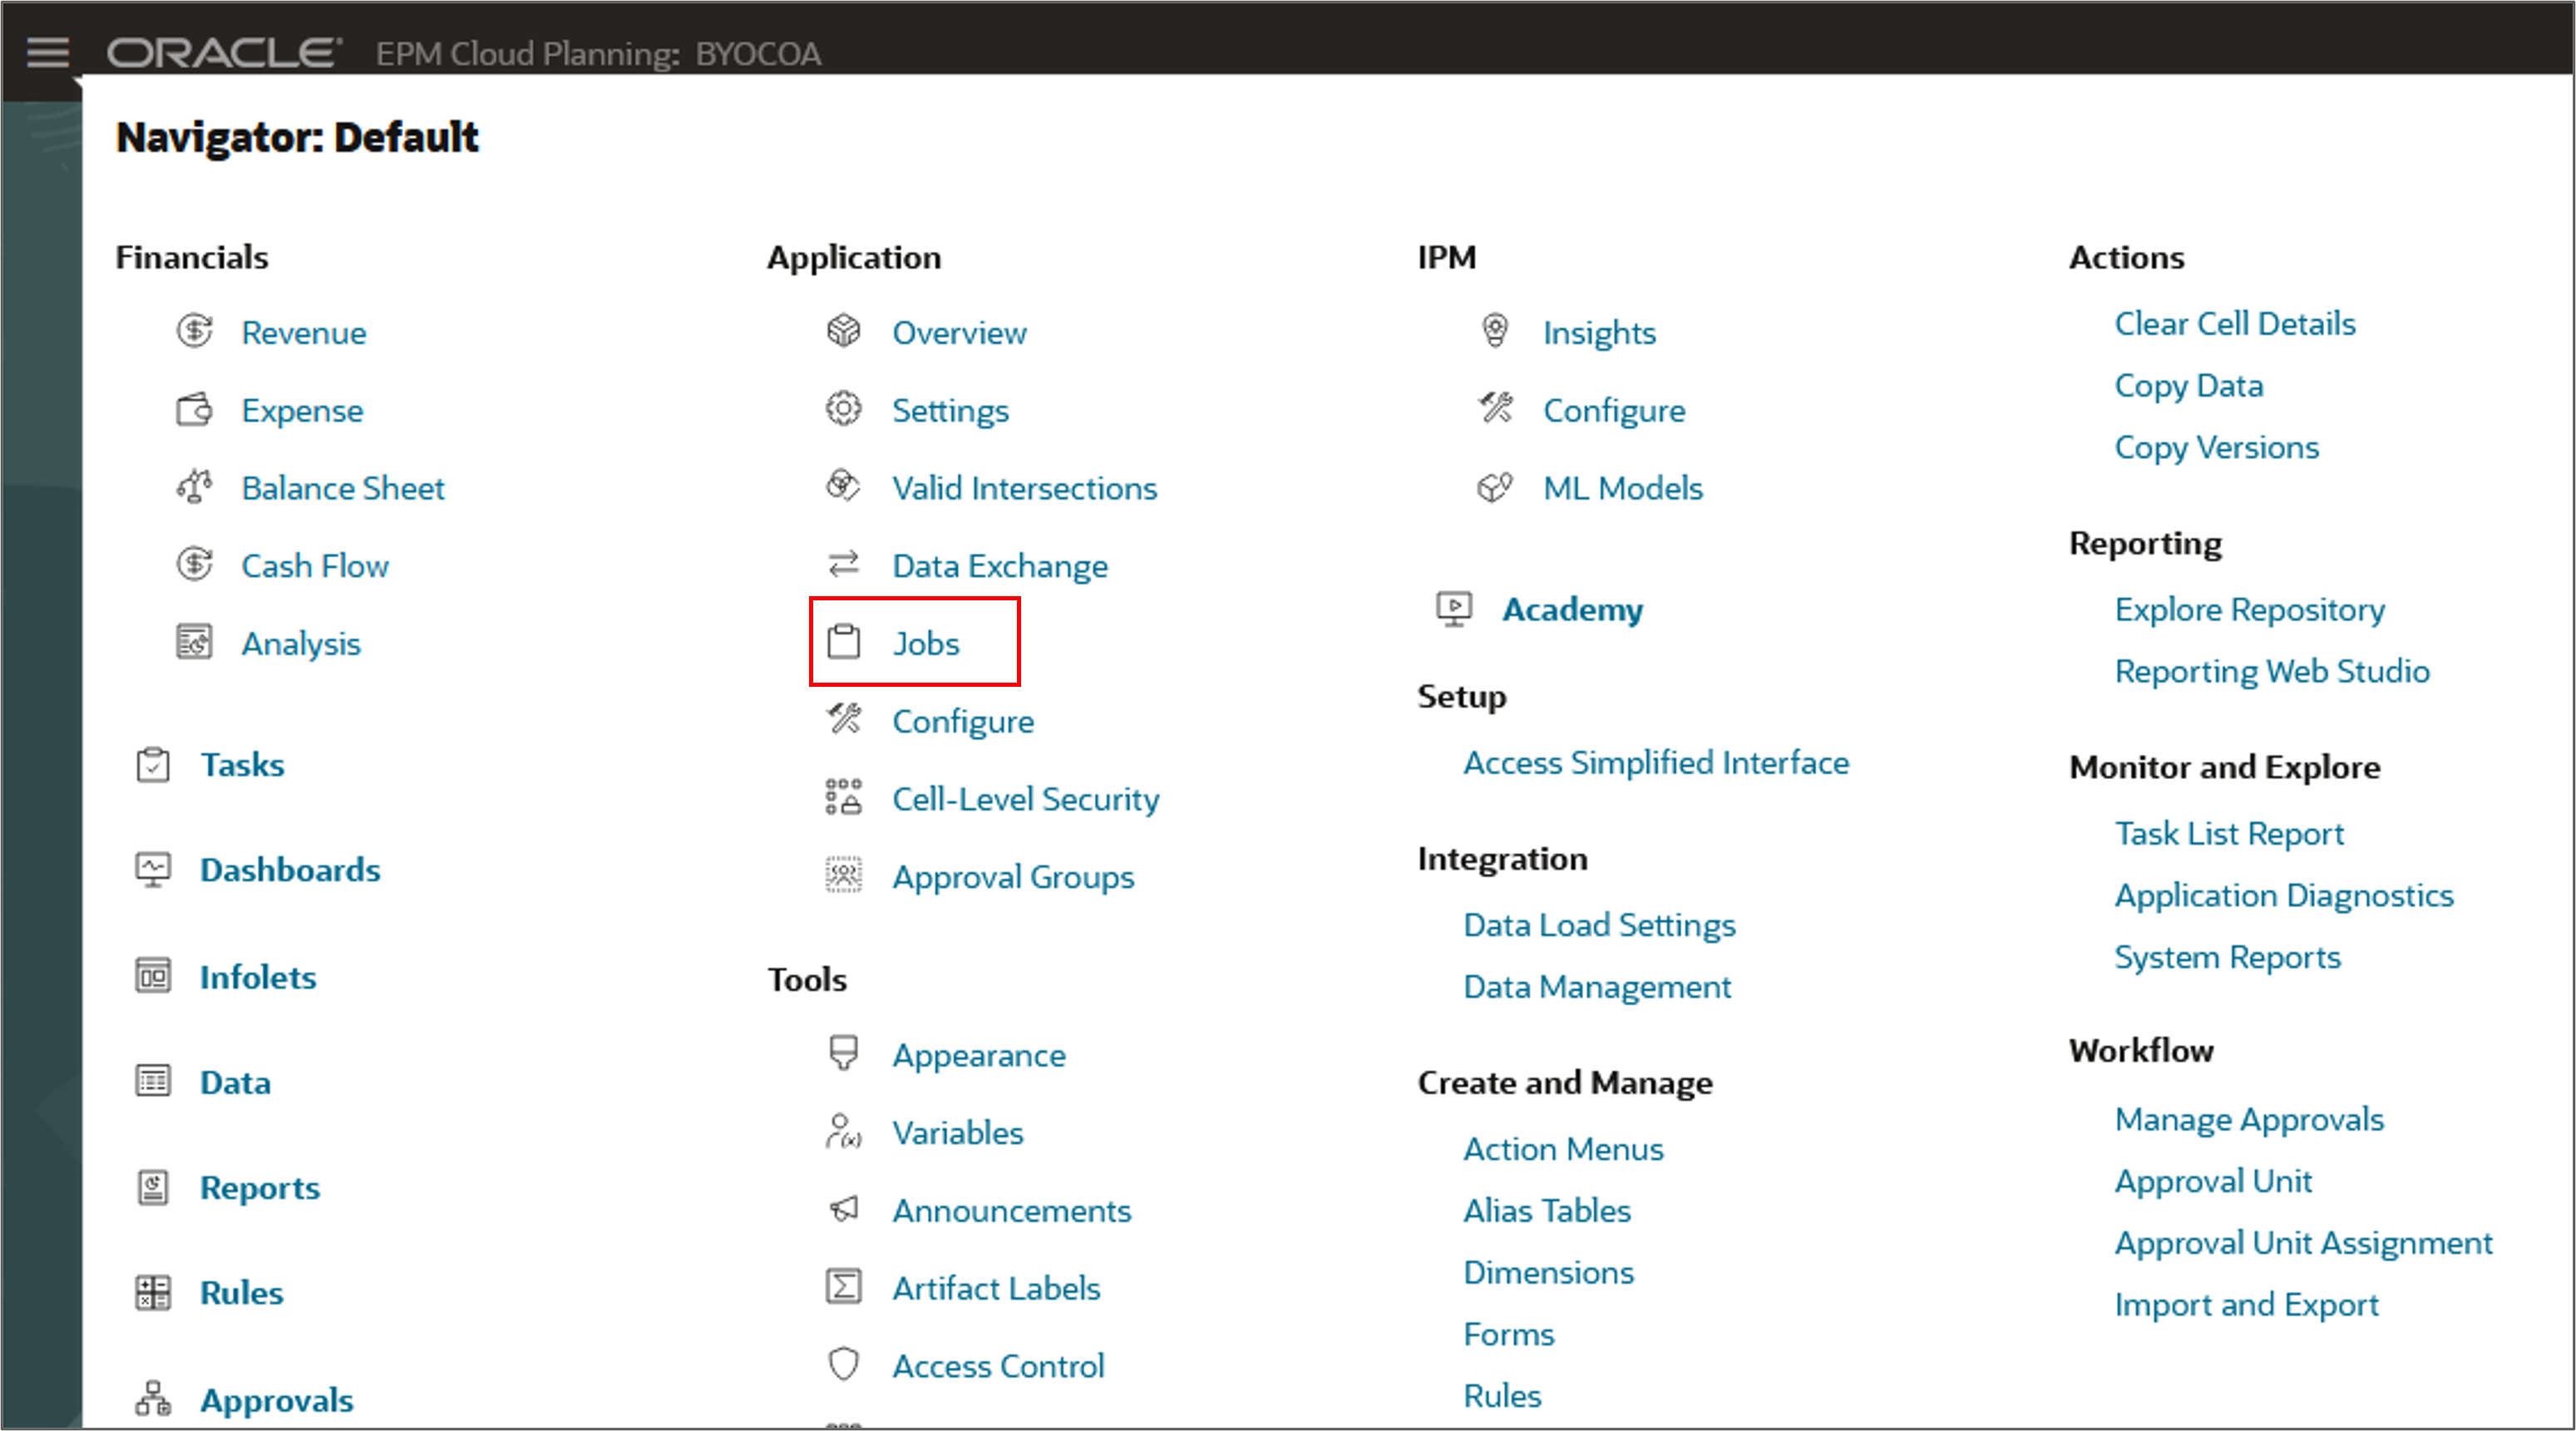The width and height of the screenshot is (2576, 1431).
Task: Click the Jobs clipboard icon
Action: (844, 642)
